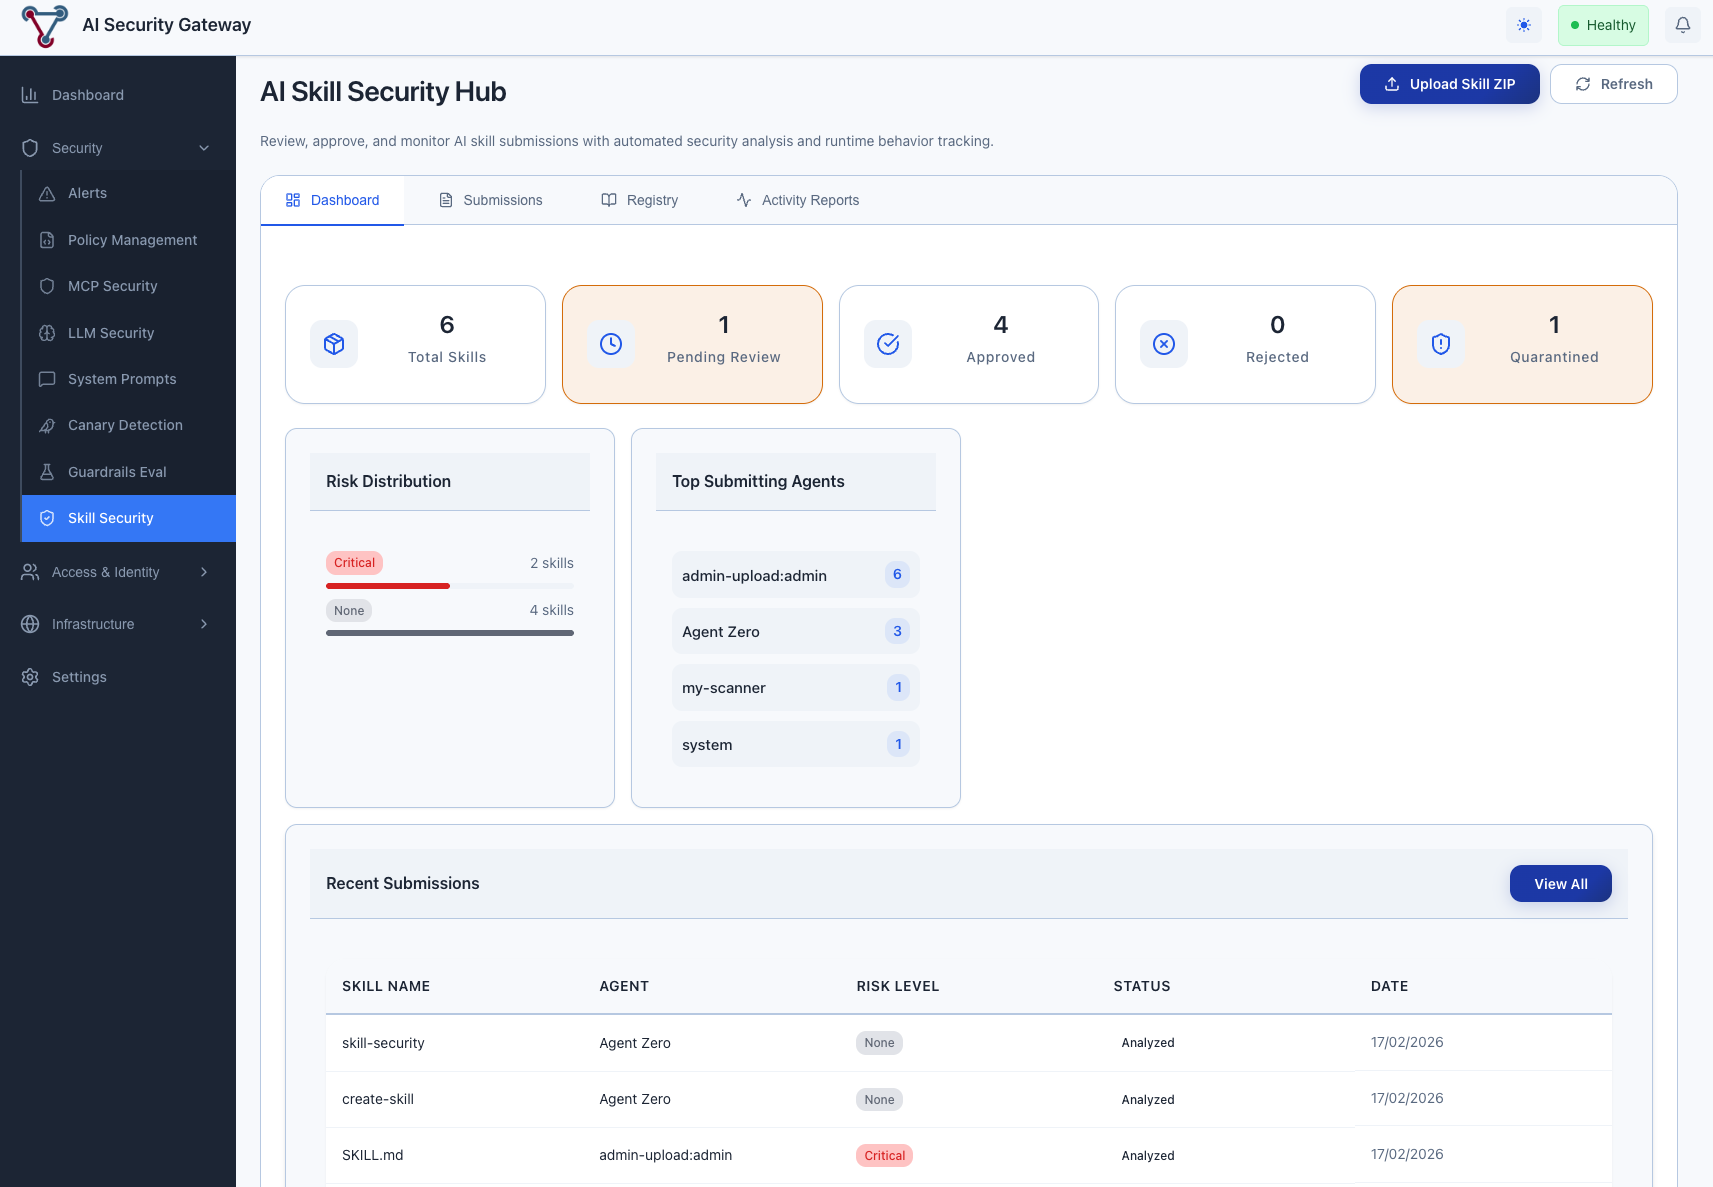1713x1187 pixels.
Task: Open the Activity Reports tab
Action: point(798,200)
